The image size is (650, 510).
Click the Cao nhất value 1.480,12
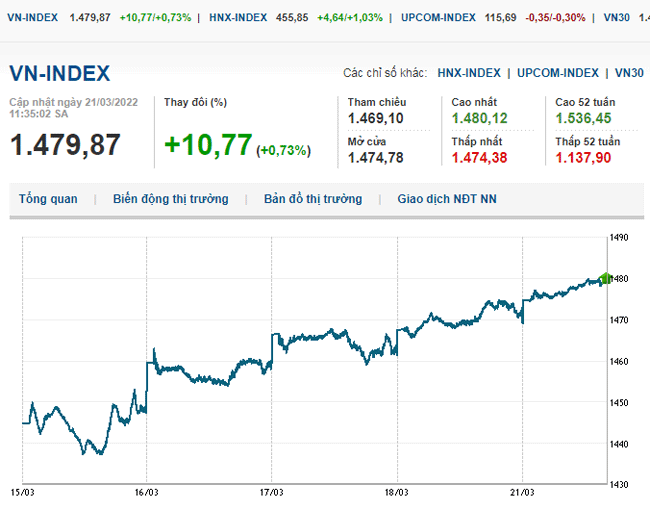479,119
